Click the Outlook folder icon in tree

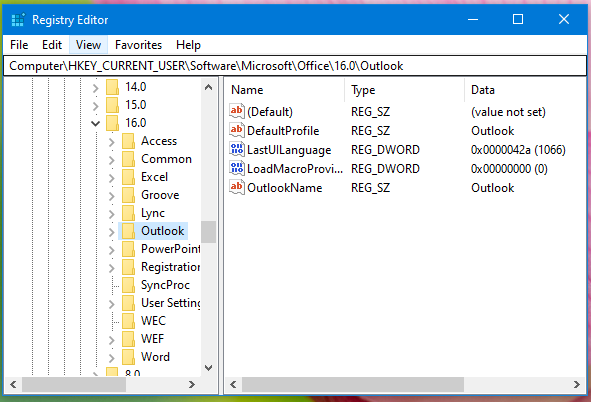pos(128,231)
